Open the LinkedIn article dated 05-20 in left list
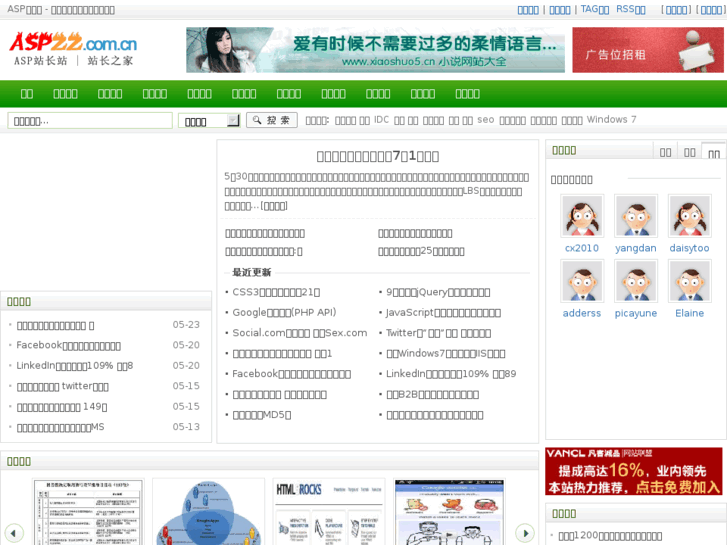Screen dimensions: 727x545 [75, 365]
